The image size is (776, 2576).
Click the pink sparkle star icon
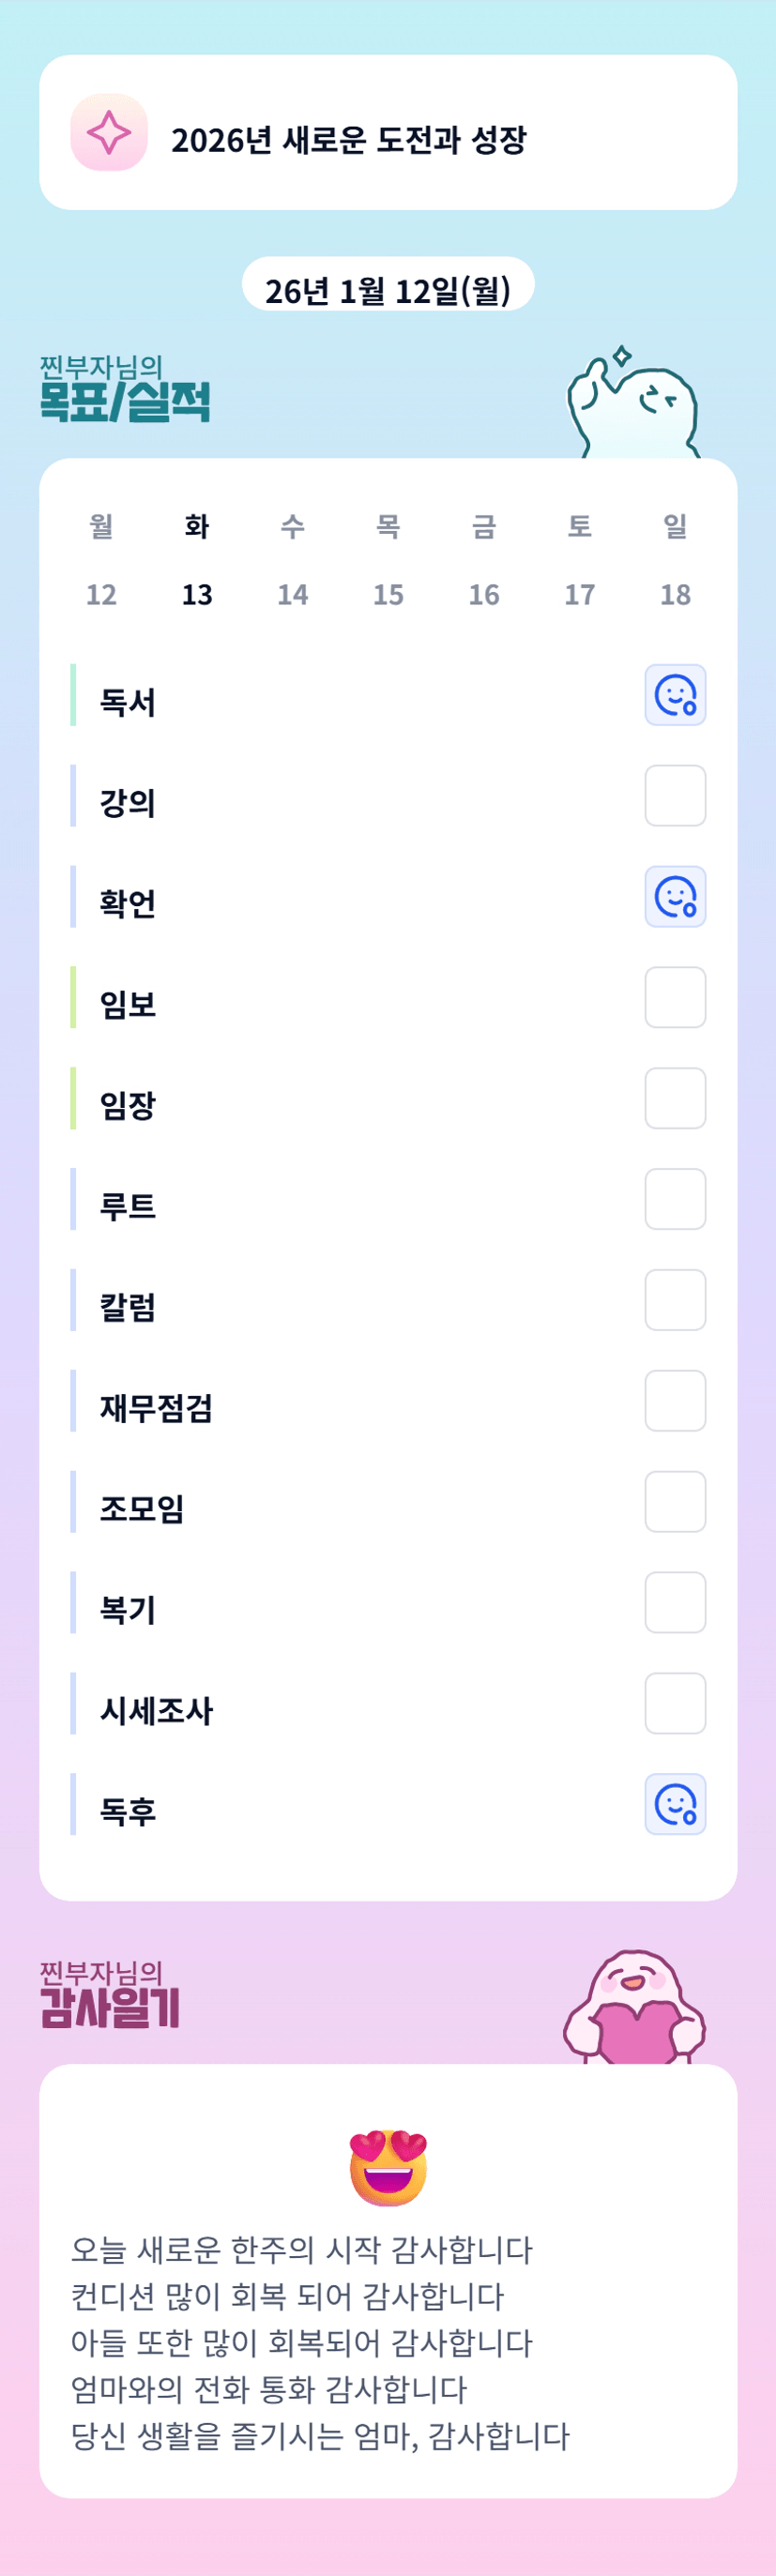click(109, 133)
